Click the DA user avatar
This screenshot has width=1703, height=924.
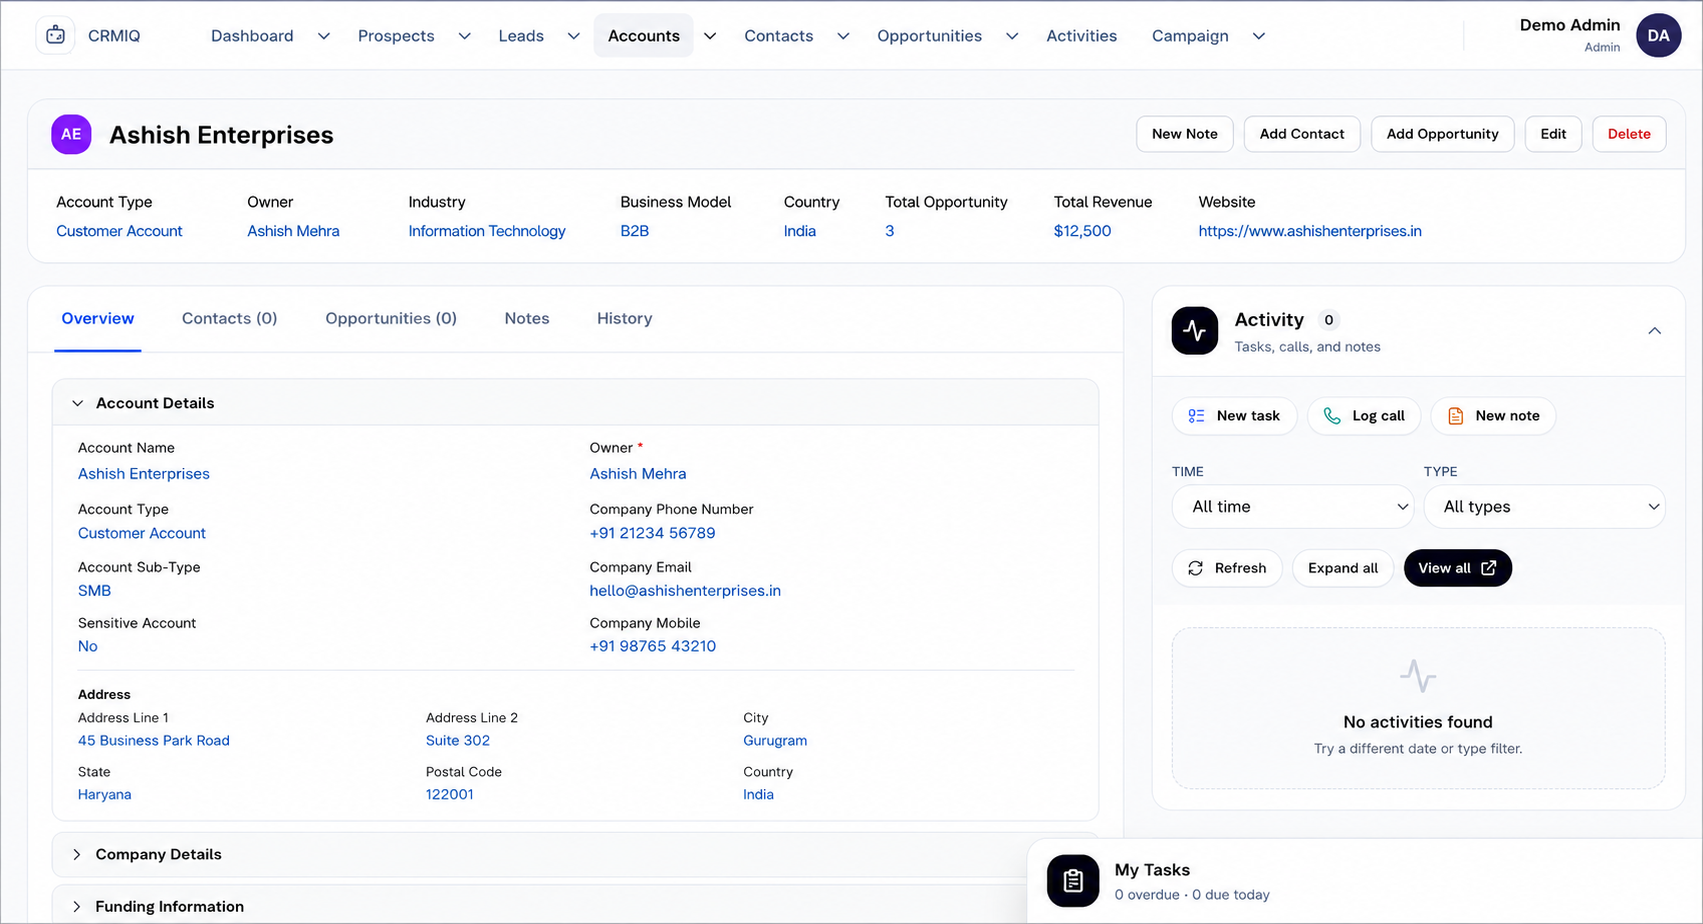coord(1658,35)
